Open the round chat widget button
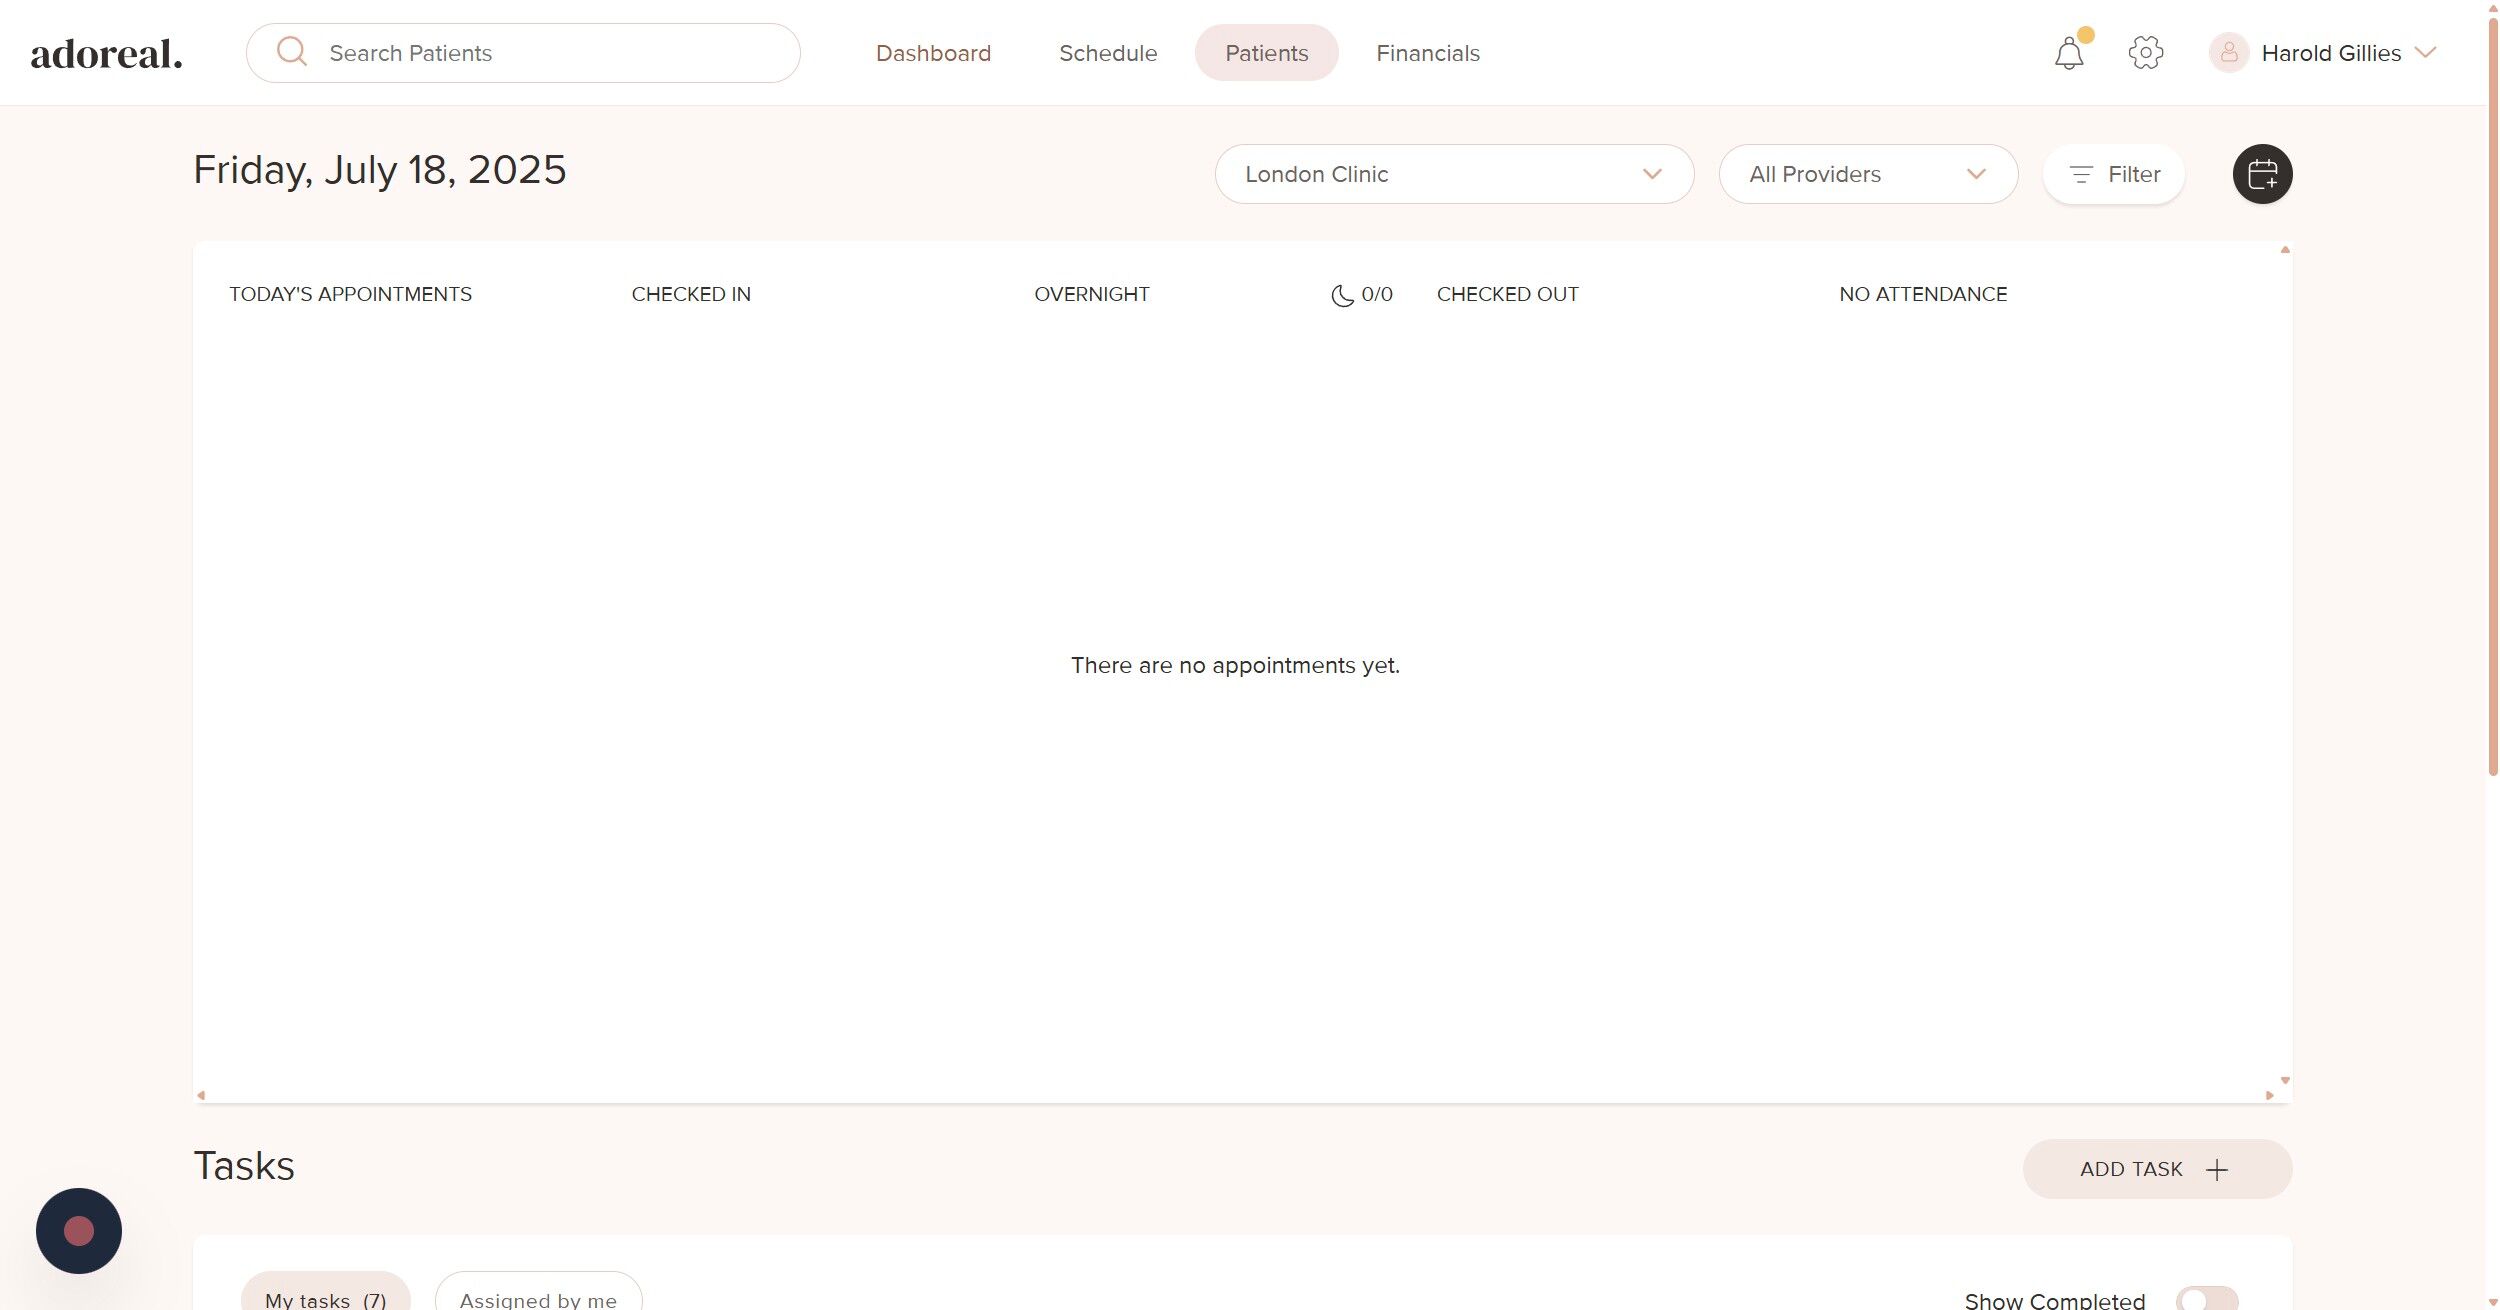The width and height of the screenshot is (2500, 1310). (x=79, y=1230)
